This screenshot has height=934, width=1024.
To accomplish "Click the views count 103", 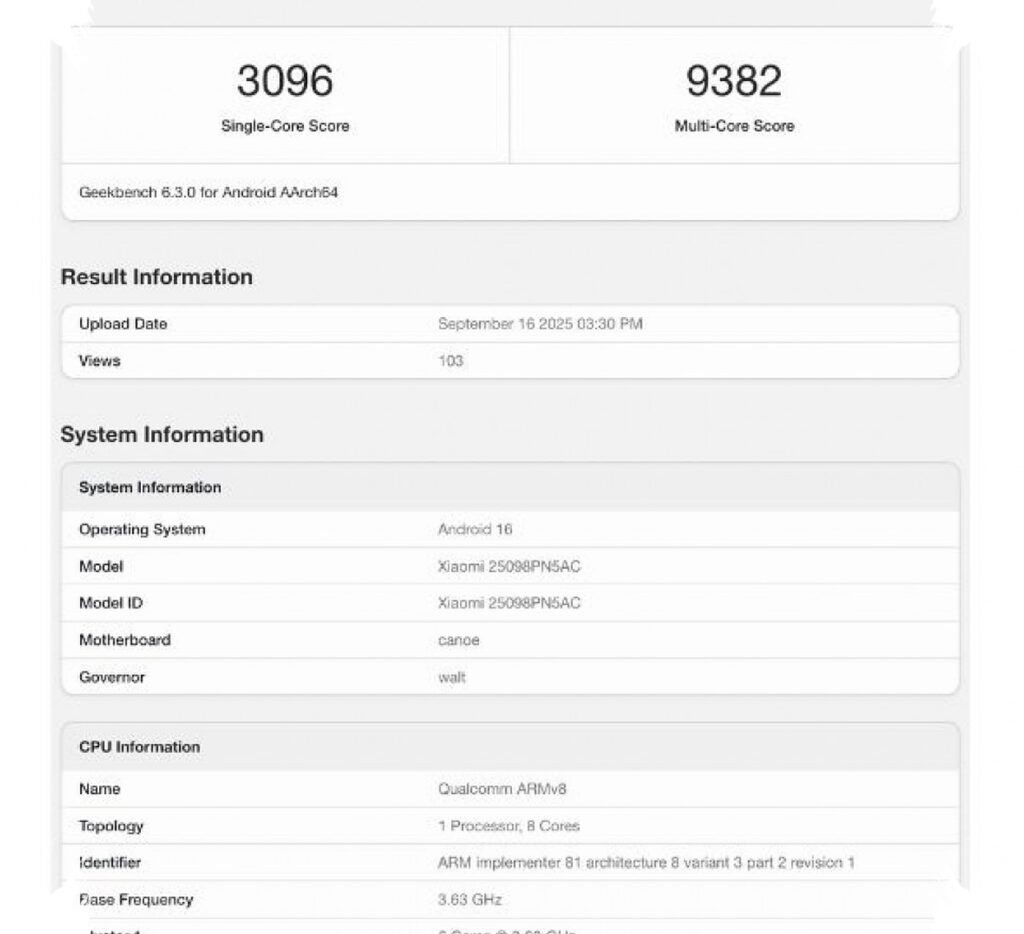I will click(x=451, y=361).
